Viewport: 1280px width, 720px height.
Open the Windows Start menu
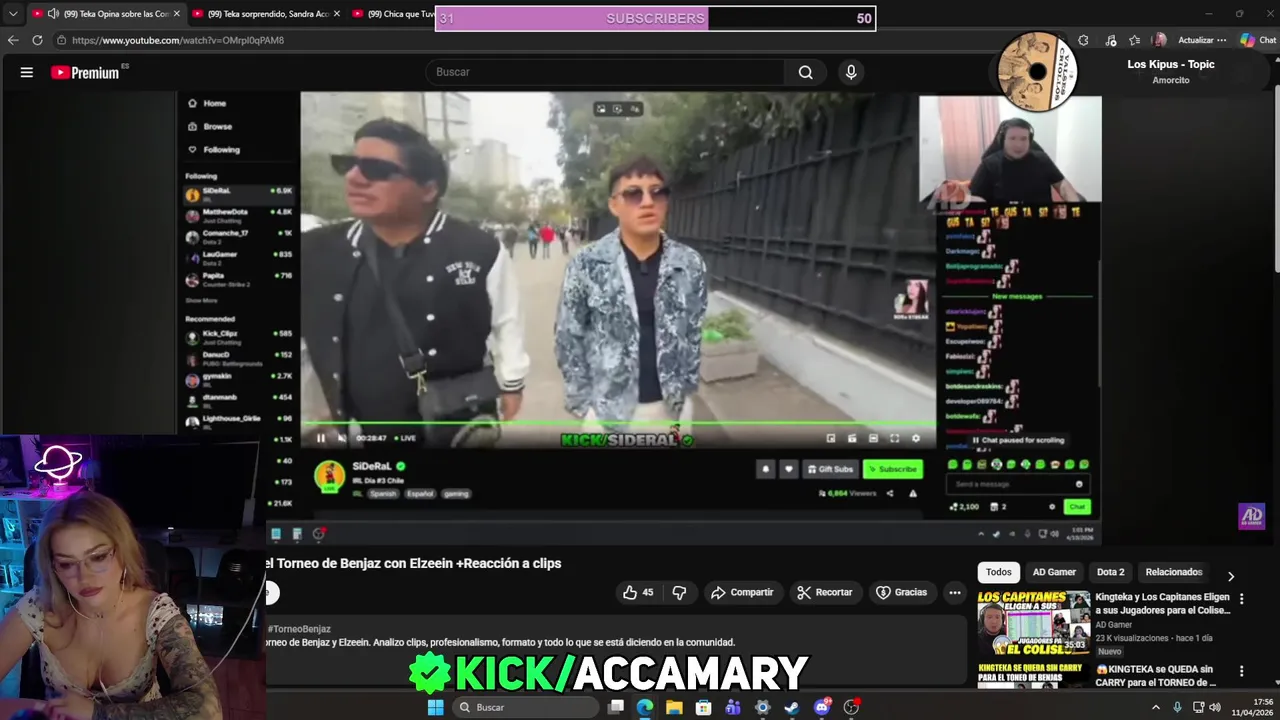435,707
